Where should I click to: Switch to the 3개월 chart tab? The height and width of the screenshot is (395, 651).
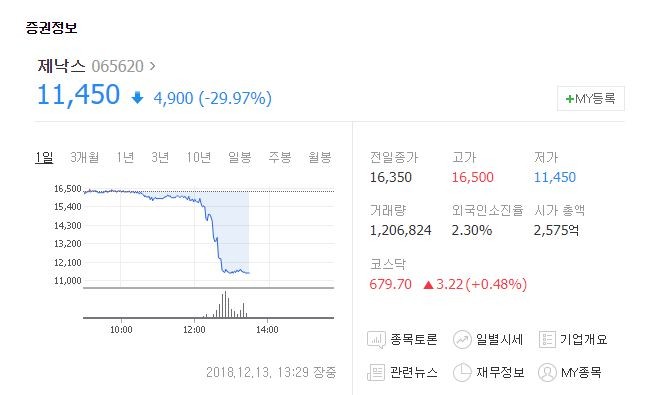click(85, 157)
